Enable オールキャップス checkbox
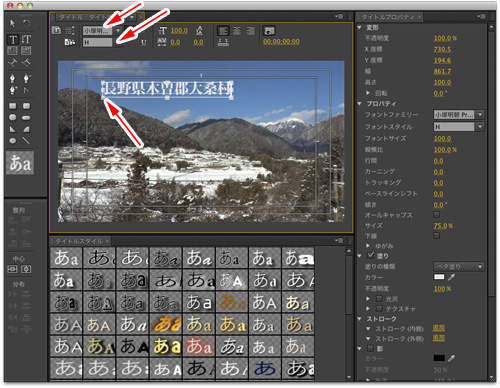This screenshot has height=388, width=500. pyautogui.click(x=436, y=214)
